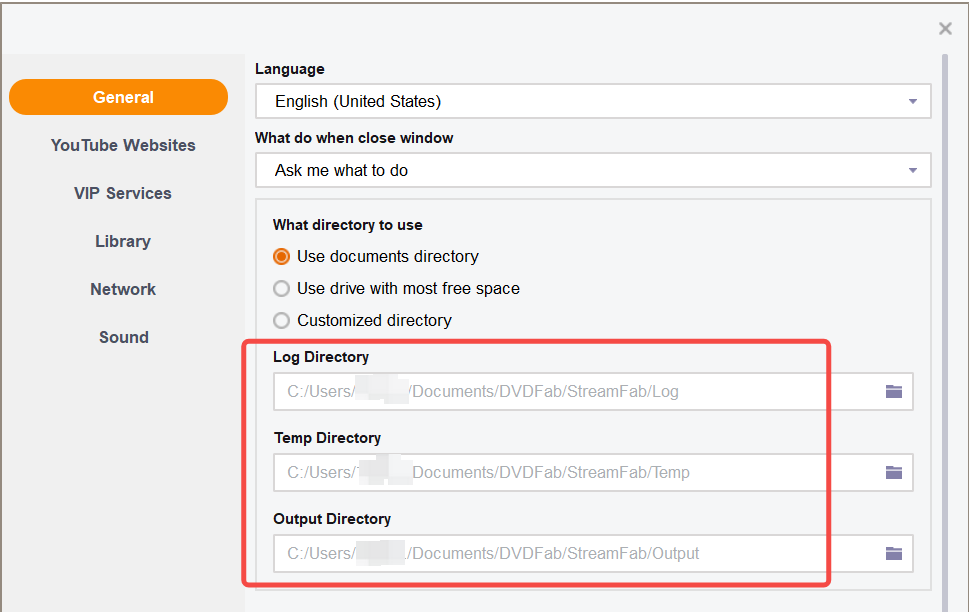Open the VIP Services settings section
Screen dimensions: 969x612
click(123, 193)
